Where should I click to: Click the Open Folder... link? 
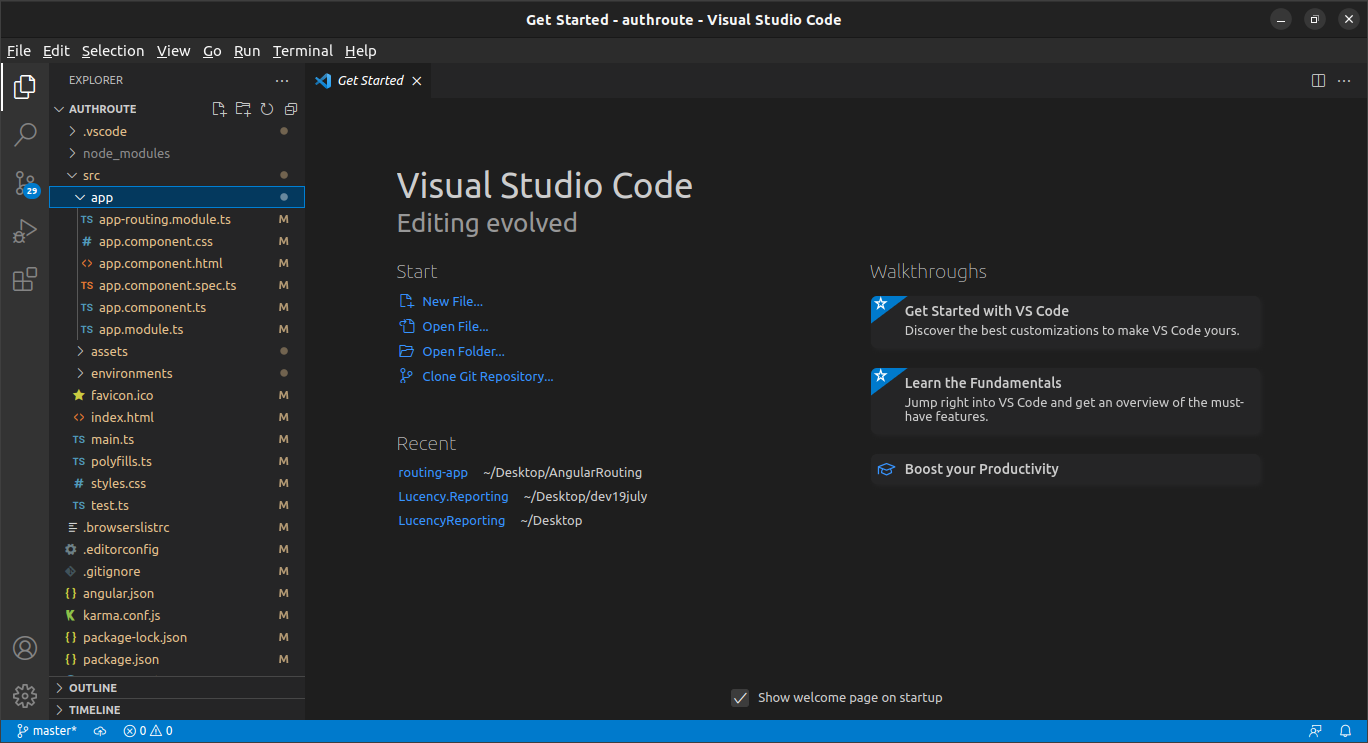pos(463,351)
